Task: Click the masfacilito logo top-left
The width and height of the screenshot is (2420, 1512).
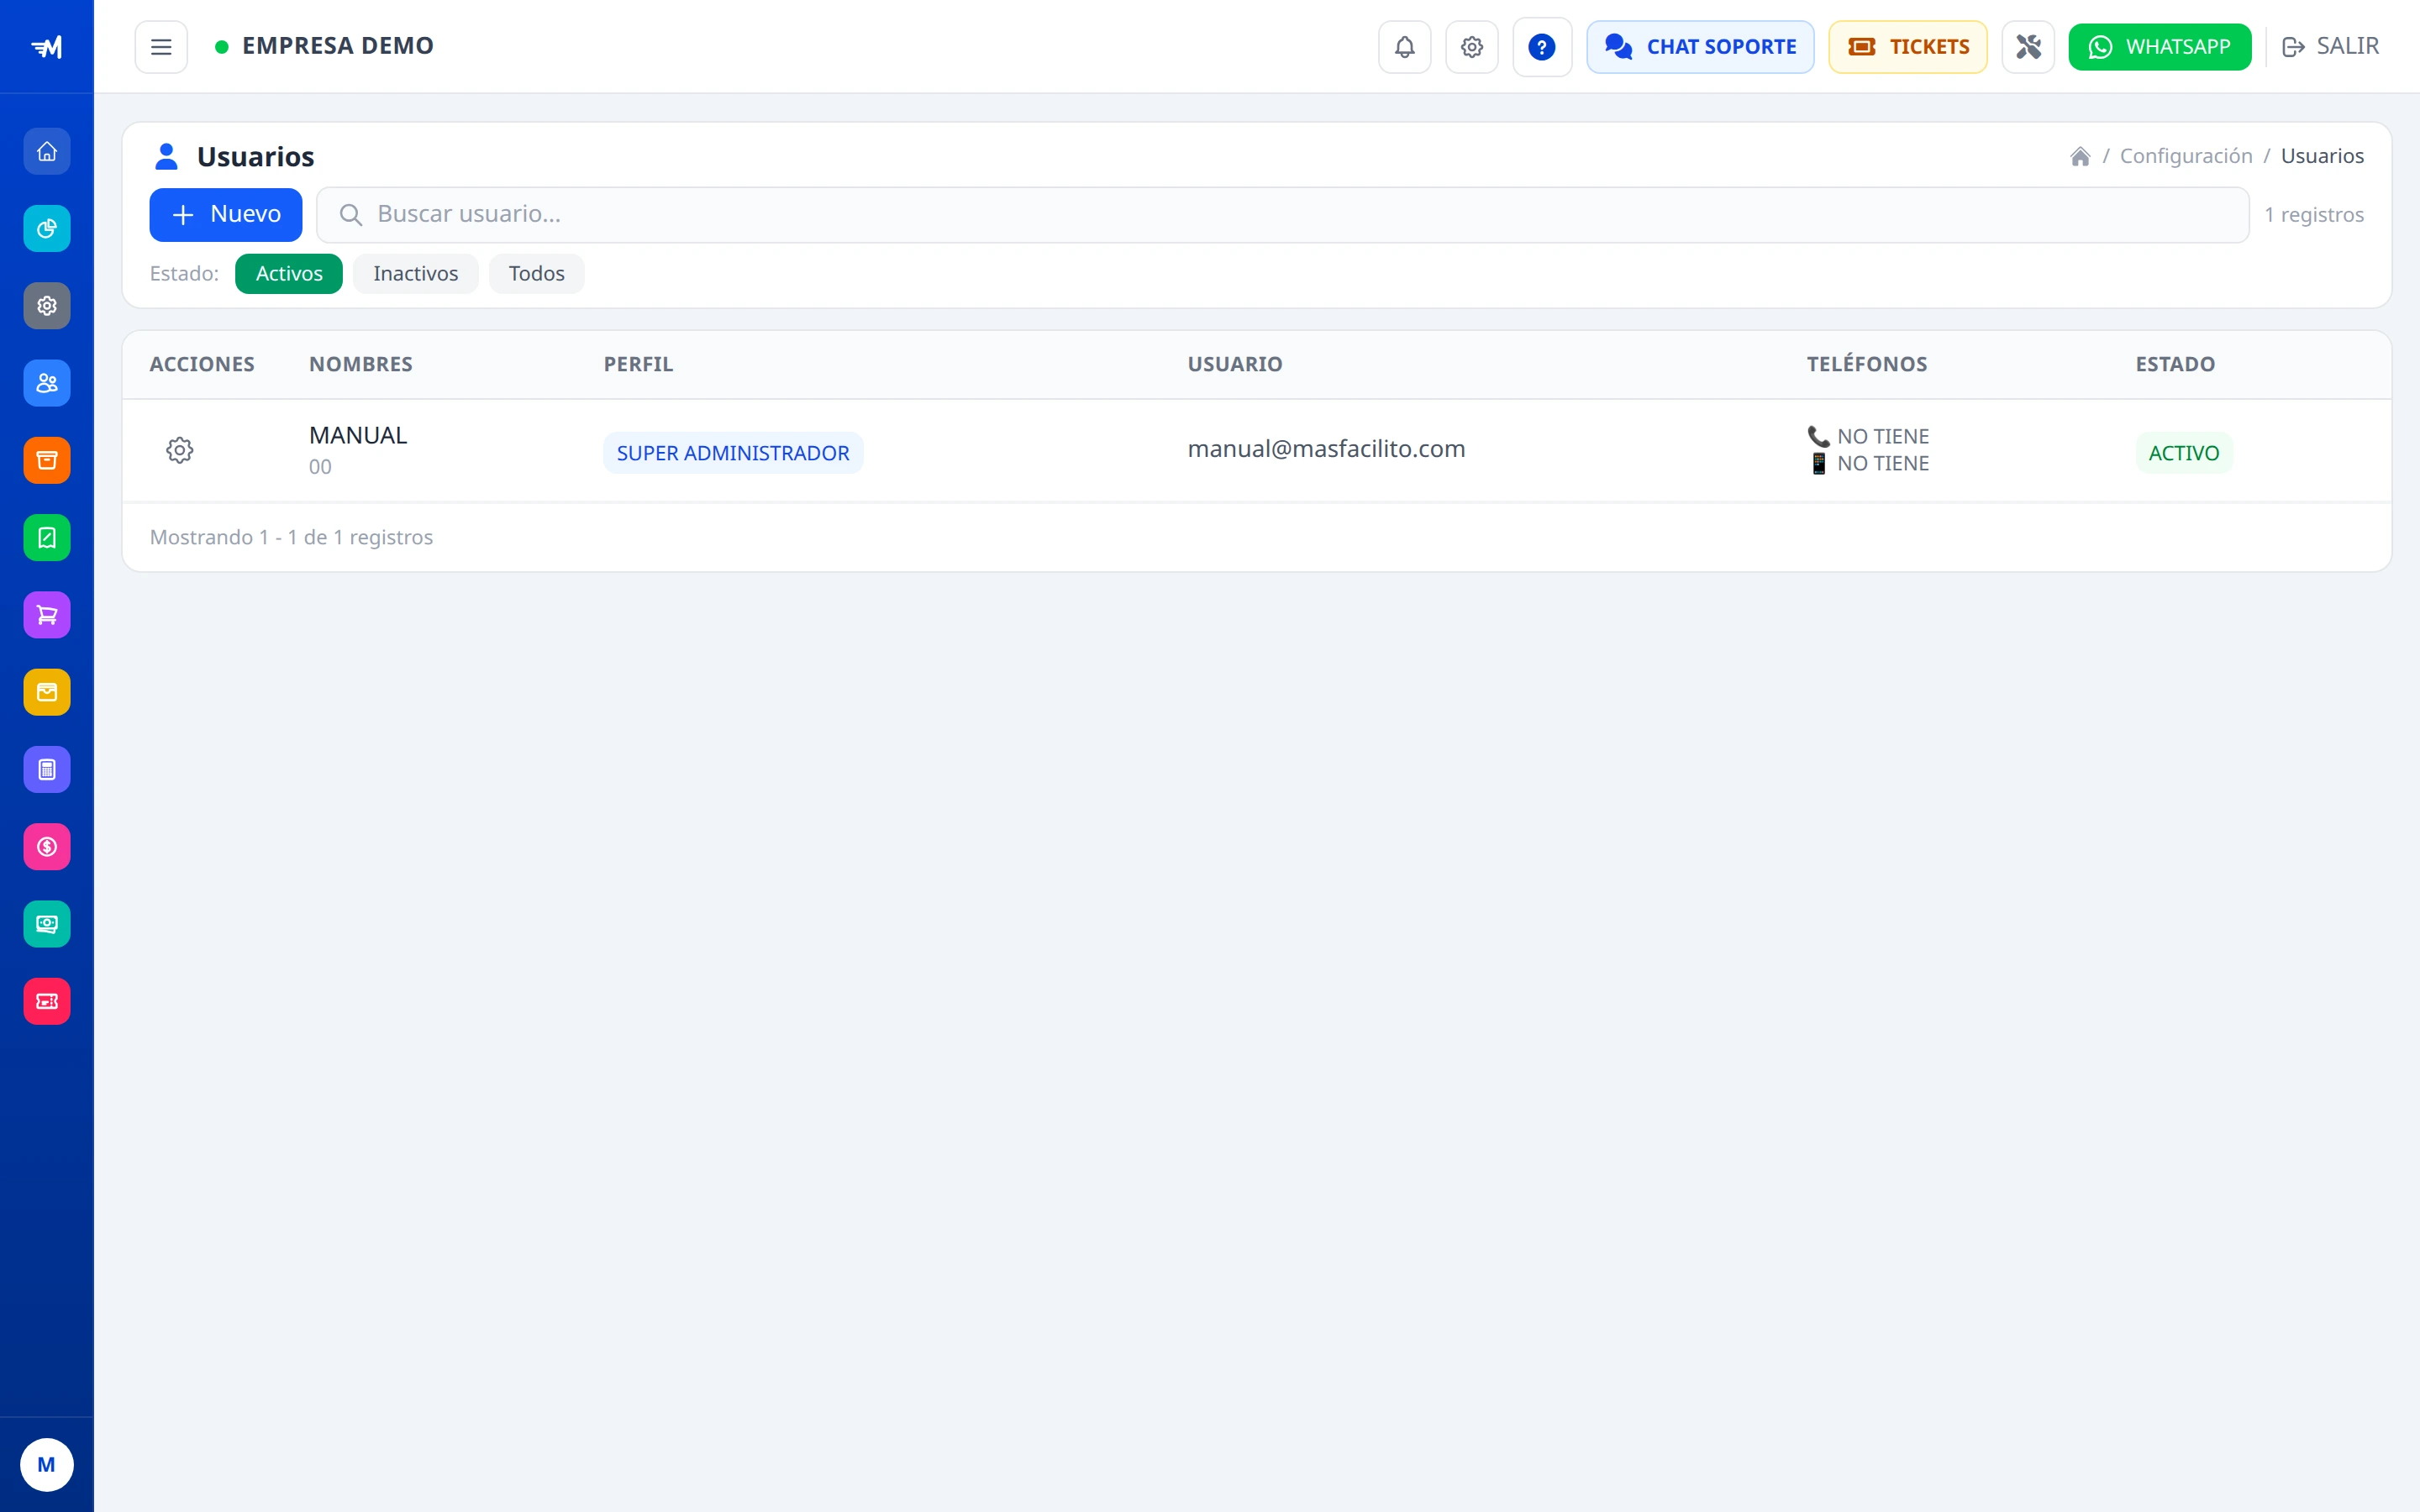Action: [x=47, y=47]
